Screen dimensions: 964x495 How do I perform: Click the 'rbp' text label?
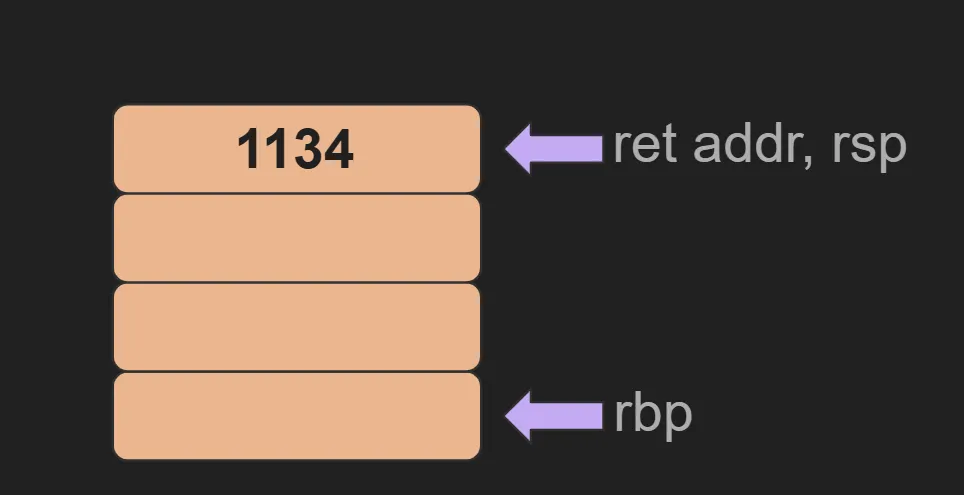point(652,415)
